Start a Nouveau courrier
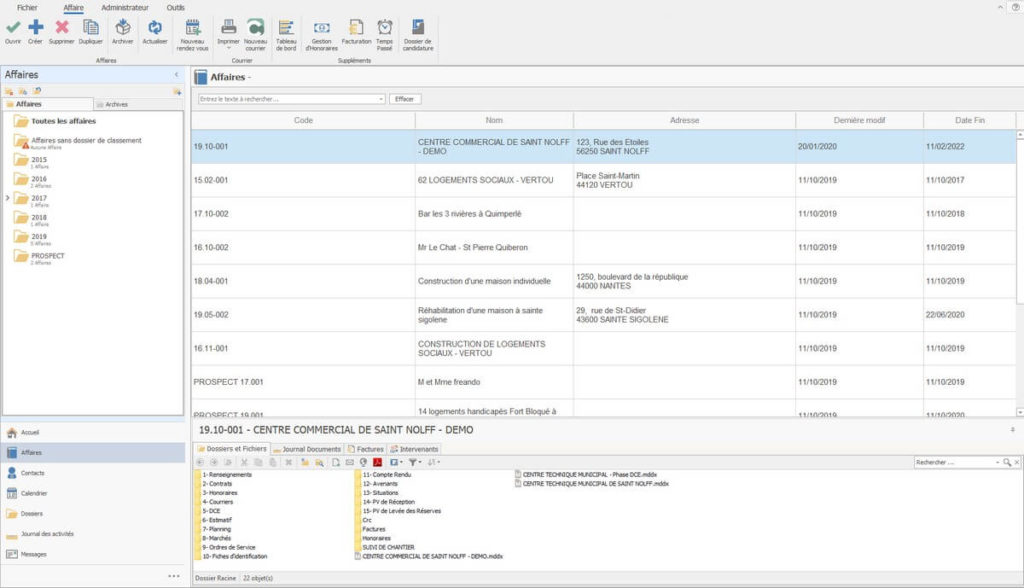 coord(255,30)
